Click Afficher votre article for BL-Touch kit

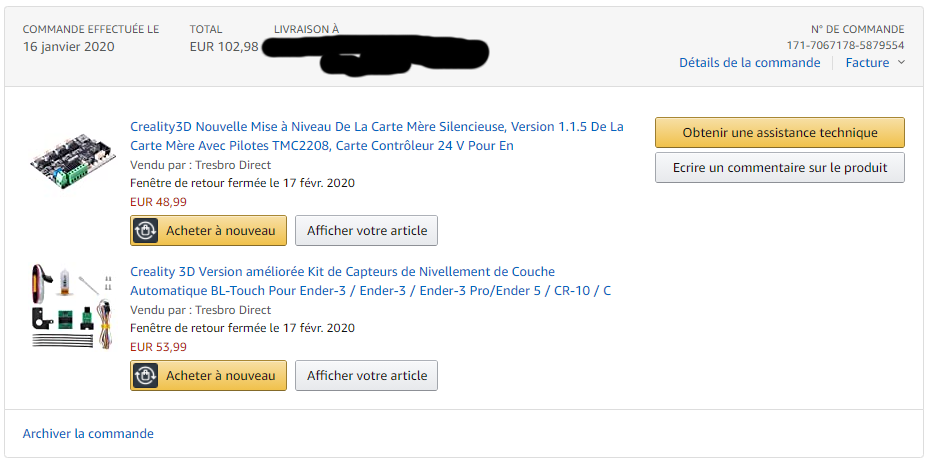(x=367, y=375)
